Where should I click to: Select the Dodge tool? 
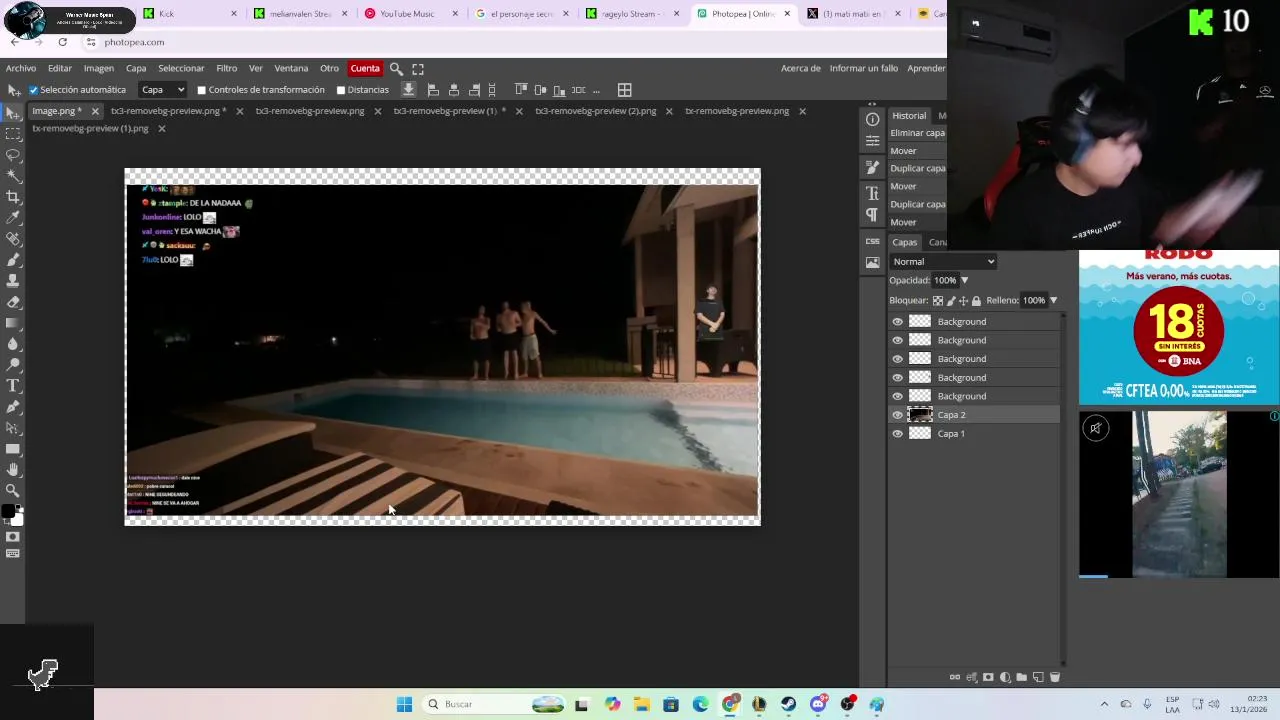pyautogui.click(x=13, y=364)
